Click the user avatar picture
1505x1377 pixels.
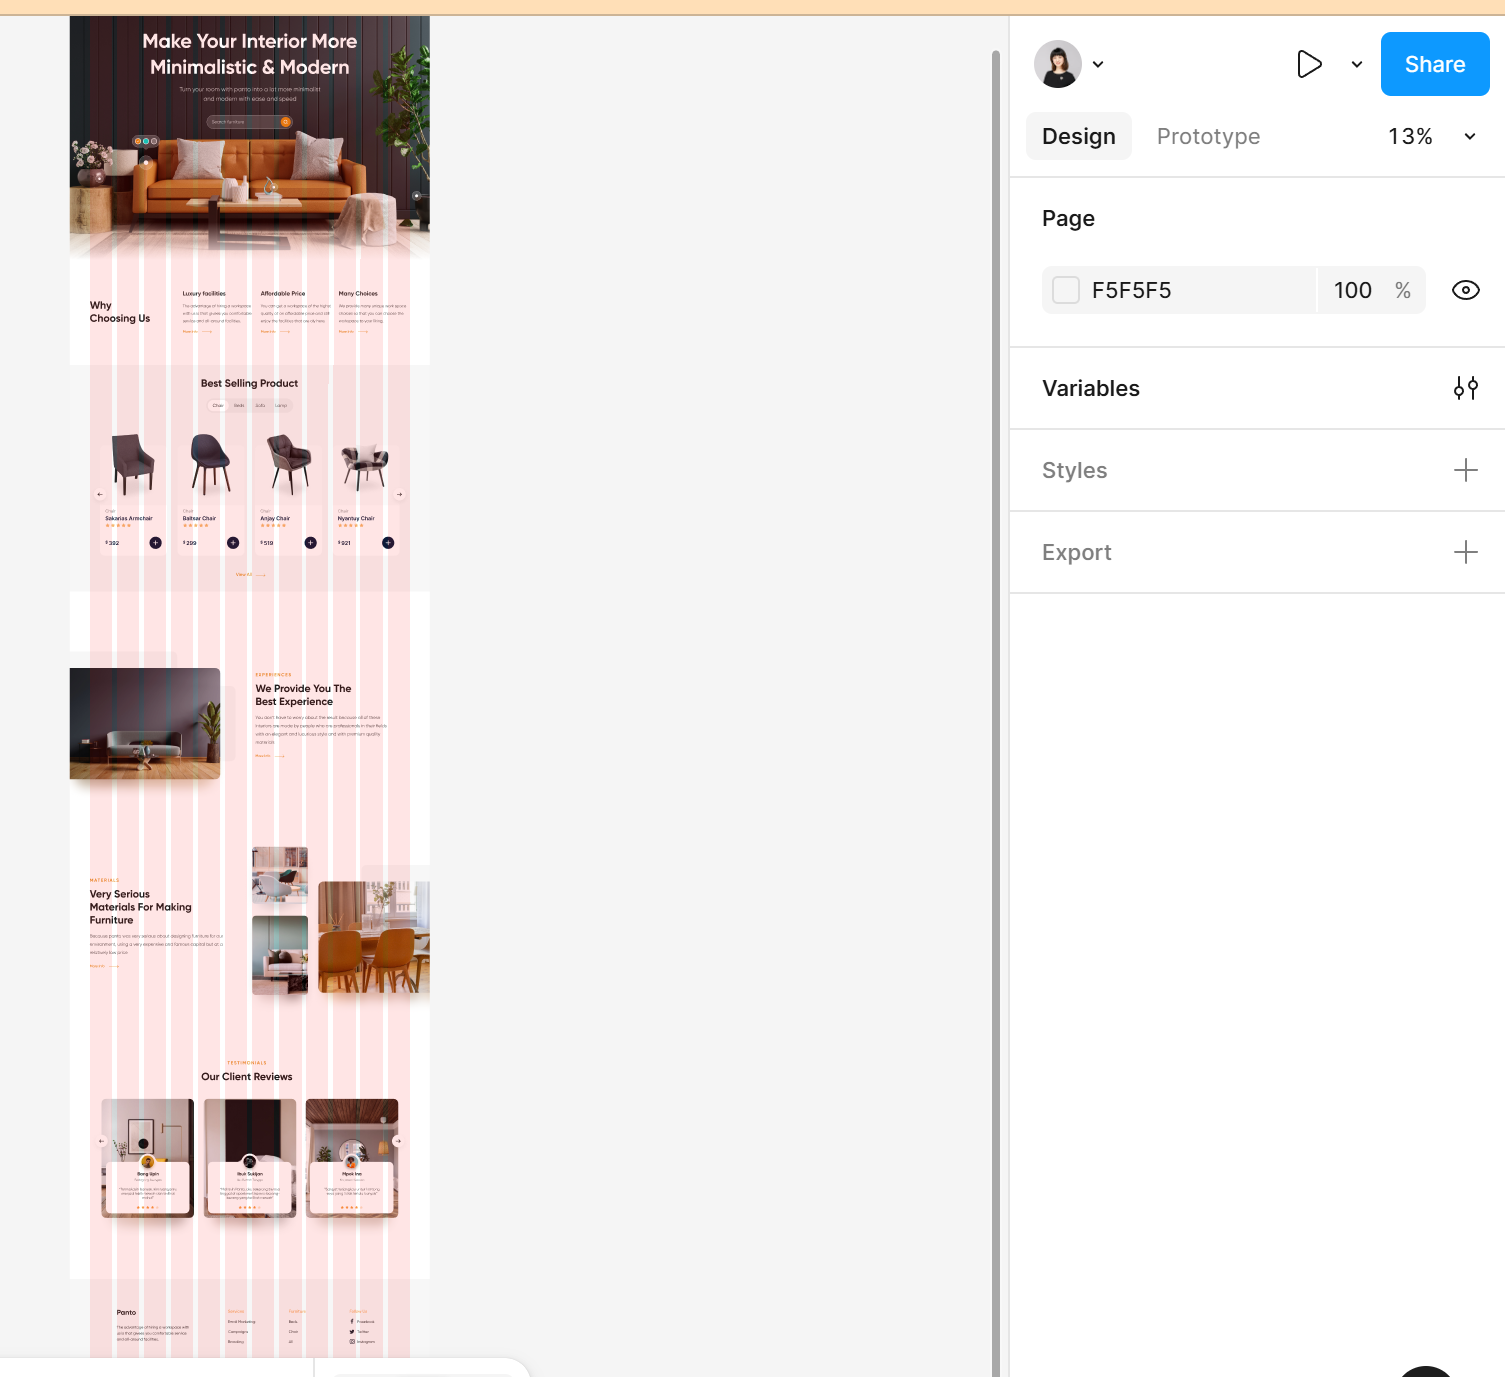pyautogui.click(x=1057, y=64)
